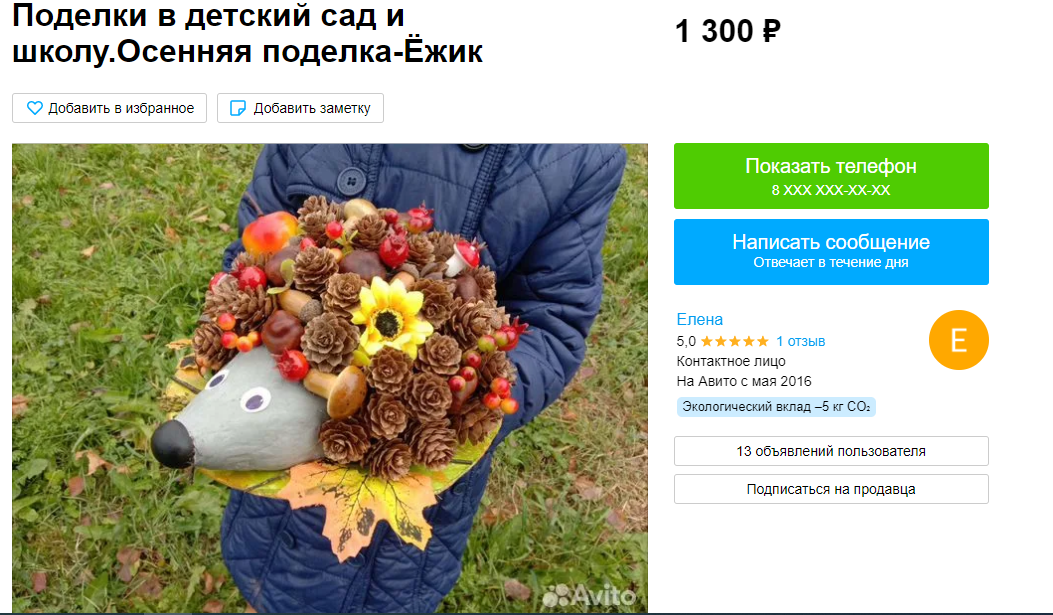Click the 5,0 rating score
The image size is (1053, 615).
coord(686,341)
